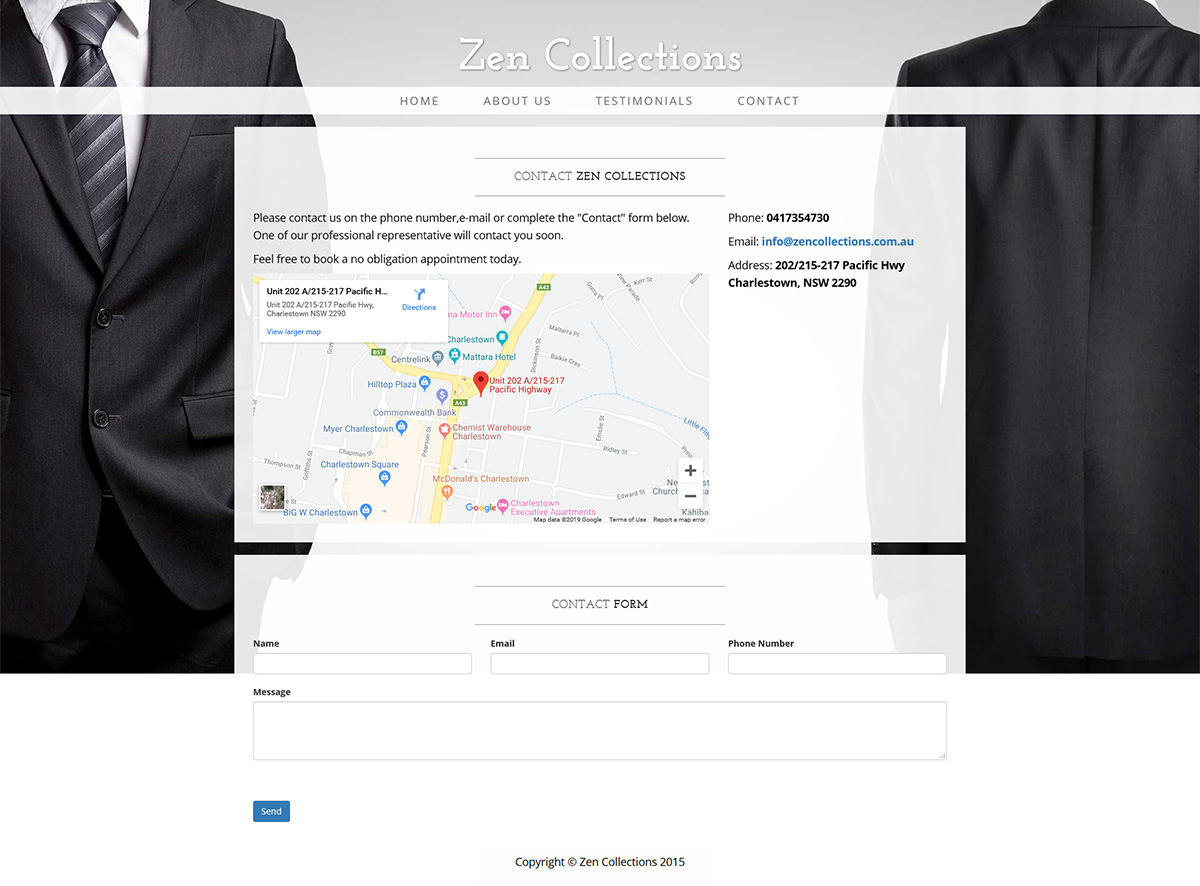Select the Mattara Hotel map icon
The width and height of the screenshot is (1200, 886).
(455, 355)
